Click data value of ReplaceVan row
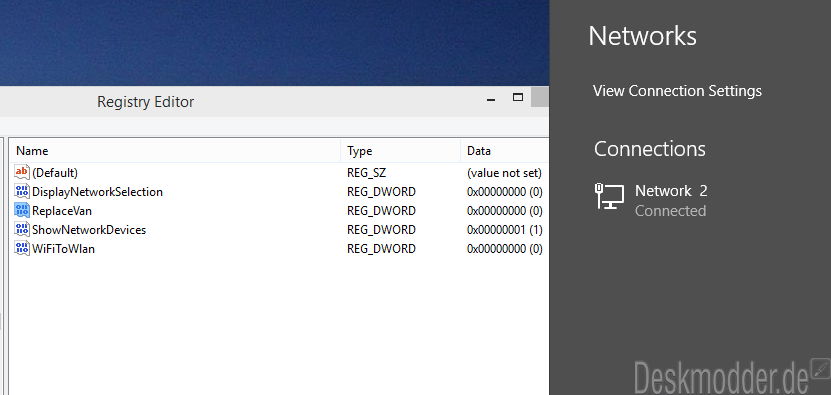 click(505, 211)
